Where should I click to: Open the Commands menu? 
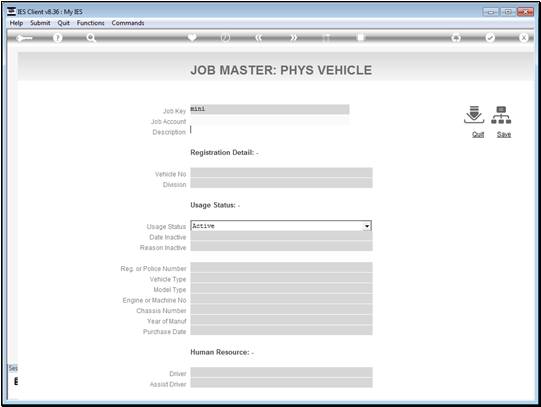pyautogui.click(x=128, y=23)
